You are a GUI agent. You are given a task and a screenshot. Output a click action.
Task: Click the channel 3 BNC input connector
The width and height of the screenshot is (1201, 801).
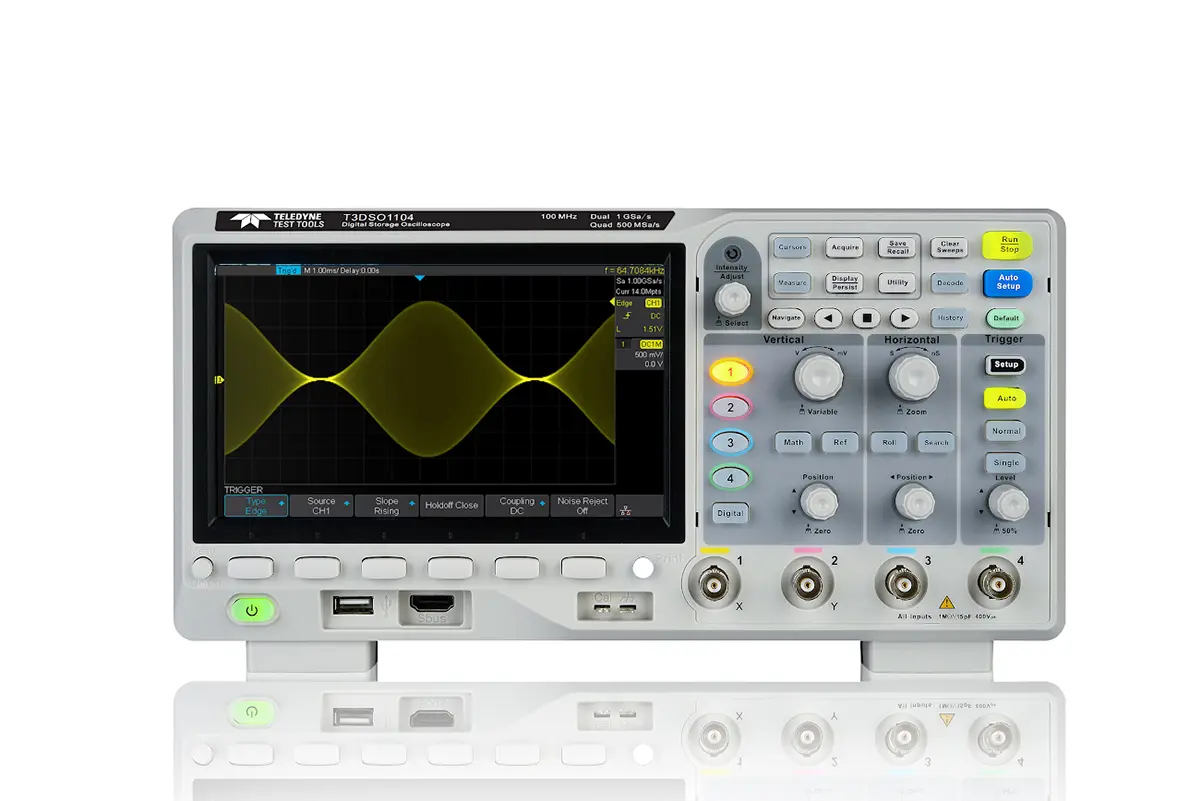899,583
